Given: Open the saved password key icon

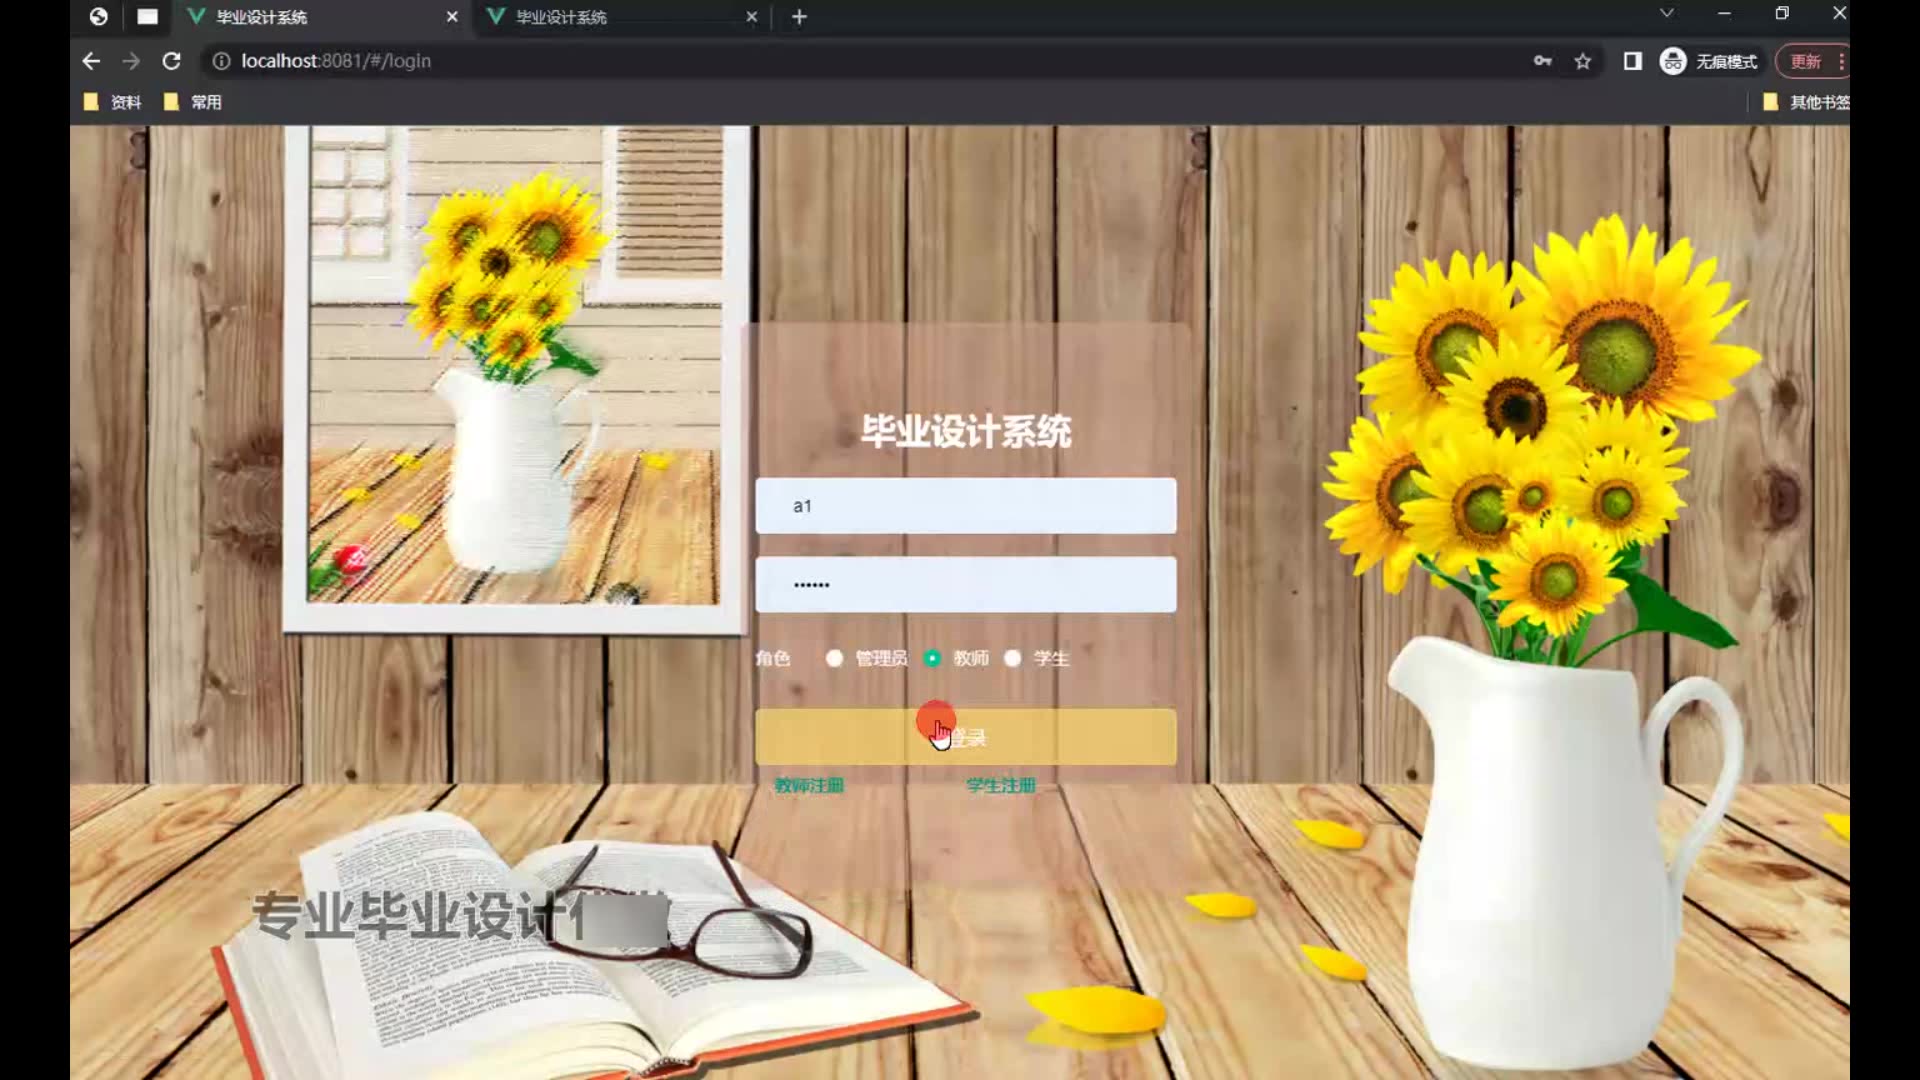Looking at the screenshot, I should pyautogui.click(x=1542, y=61).
